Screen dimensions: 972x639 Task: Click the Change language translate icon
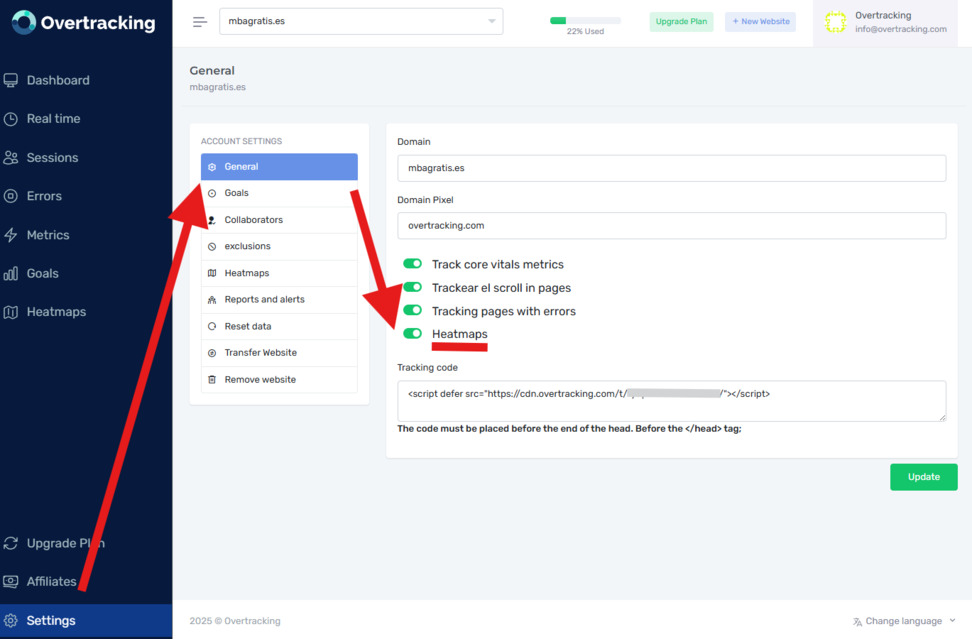click(857, 622)
